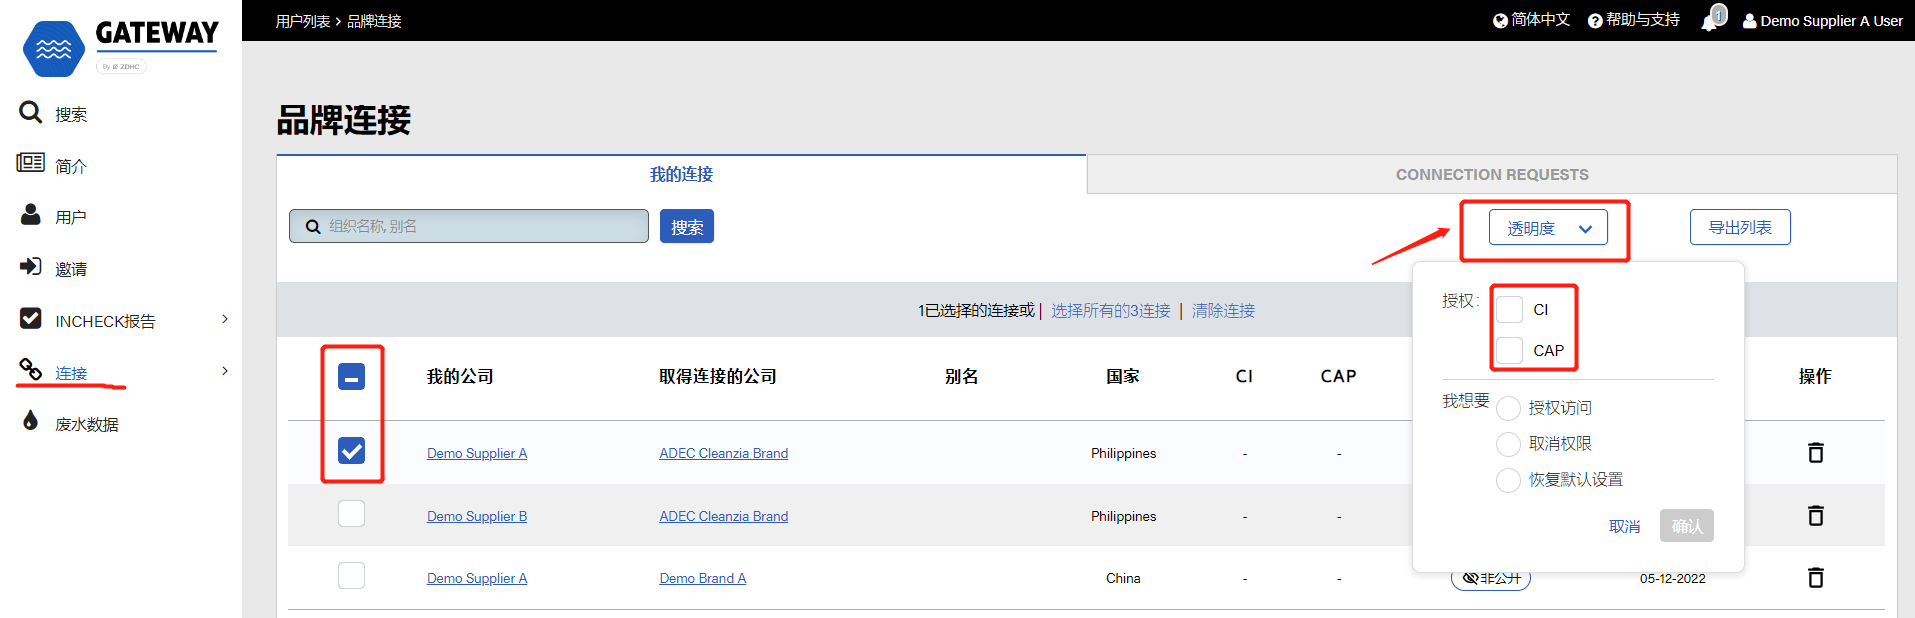Screen dimensions: 1915x618
Task: Open ADEC Cleanzia Brand link in first row
Action: (x=724, y=453)
